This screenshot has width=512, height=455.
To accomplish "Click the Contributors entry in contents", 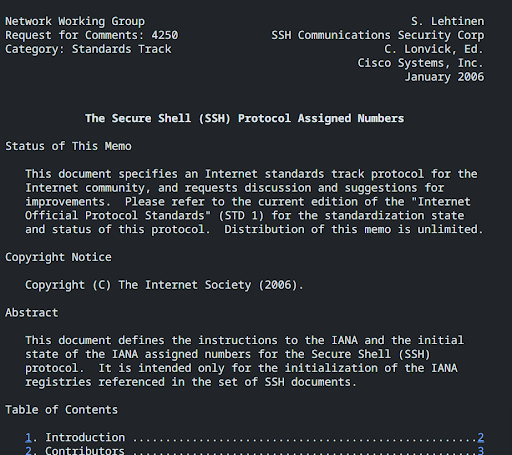I will click(85, 451).
